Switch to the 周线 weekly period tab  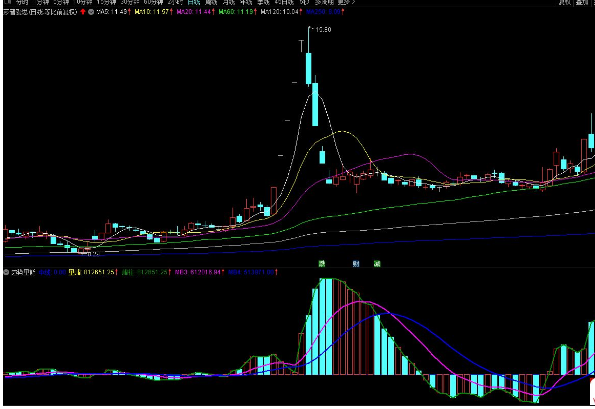click(x=211, y=2)
